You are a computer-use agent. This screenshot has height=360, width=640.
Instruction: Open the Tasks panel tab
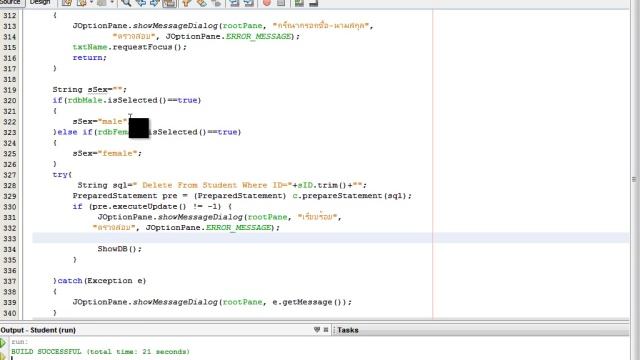point(348,330)
